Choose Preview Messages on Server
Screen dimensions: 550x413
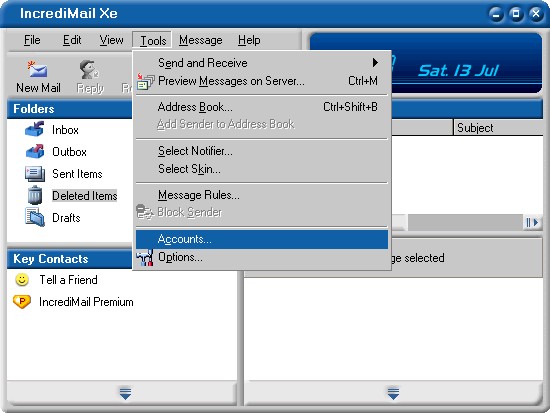262,81
